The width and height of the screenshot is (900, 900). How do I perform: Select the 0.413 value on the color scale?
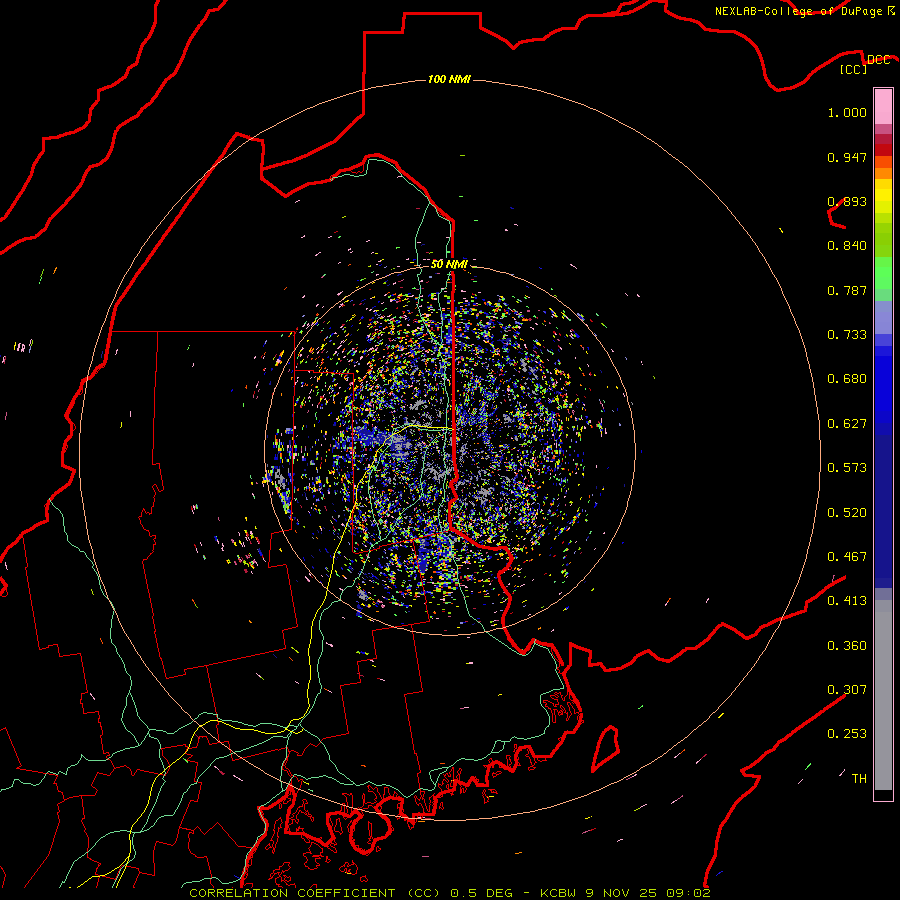847,601
